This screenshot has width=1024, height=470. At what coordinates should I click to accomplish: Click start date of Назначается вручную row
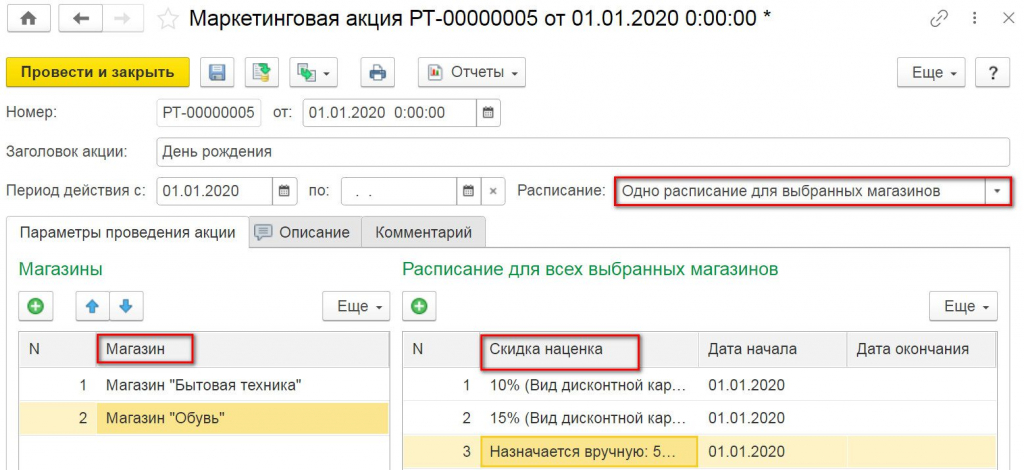[773, 452]
